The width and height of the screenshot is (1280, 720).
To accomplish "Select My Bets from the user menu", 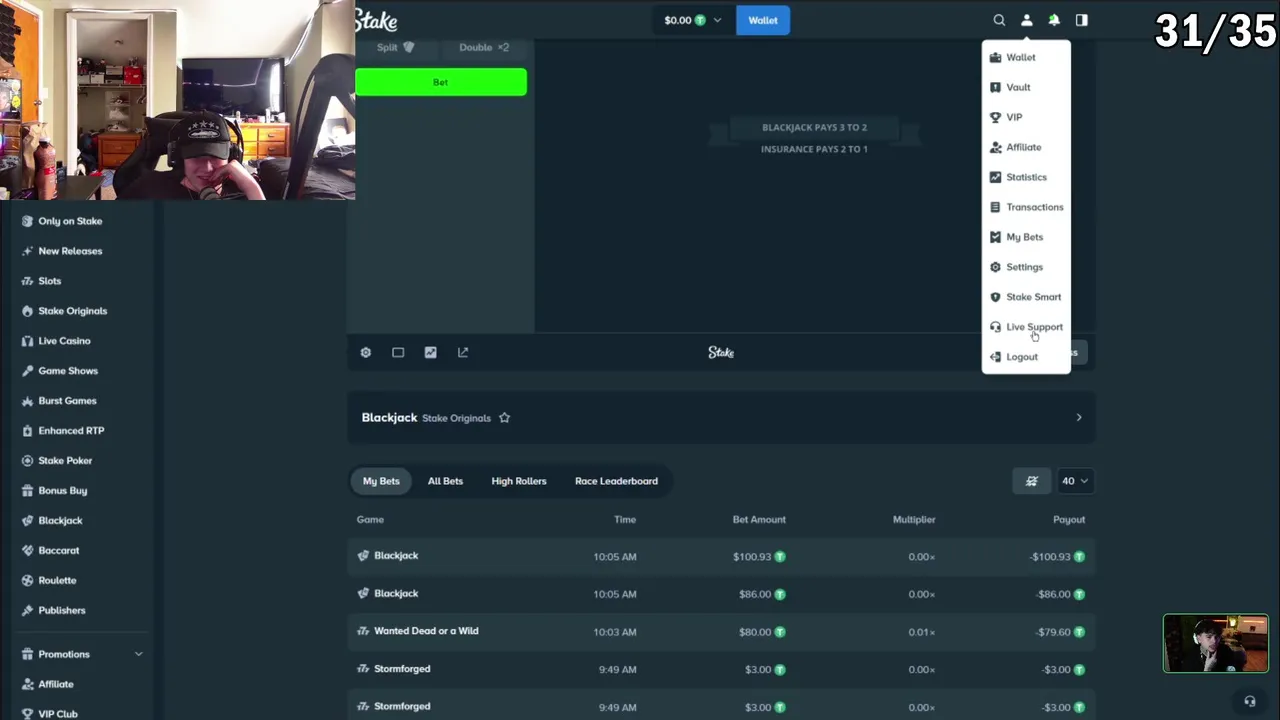I will click(1026, 237).
